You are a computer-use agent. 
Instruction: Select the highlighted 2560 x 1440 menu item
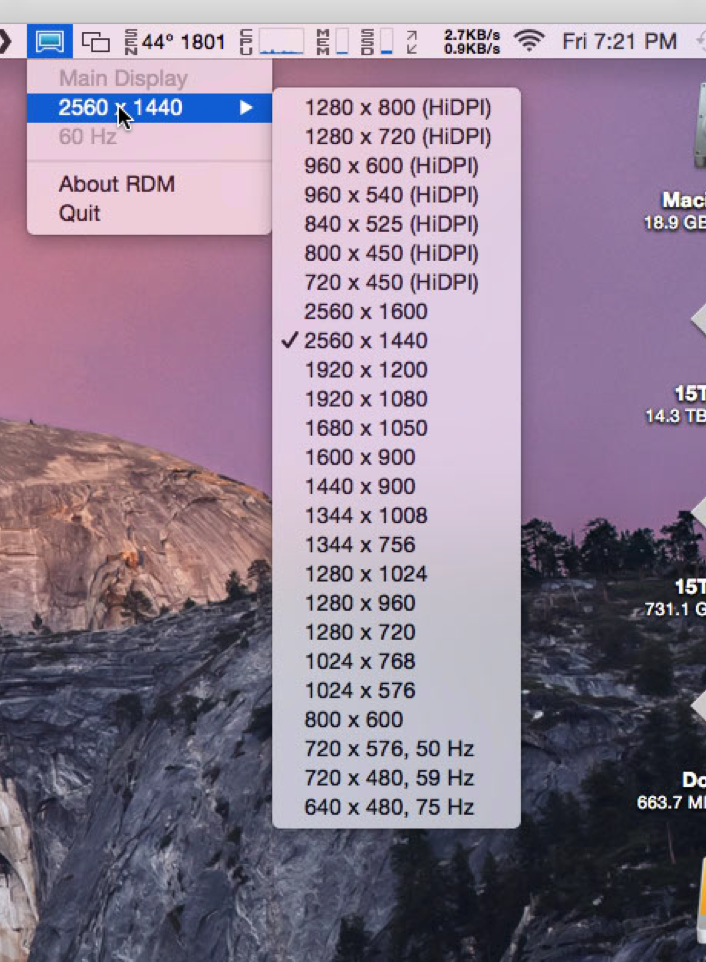tap(150, 108)
